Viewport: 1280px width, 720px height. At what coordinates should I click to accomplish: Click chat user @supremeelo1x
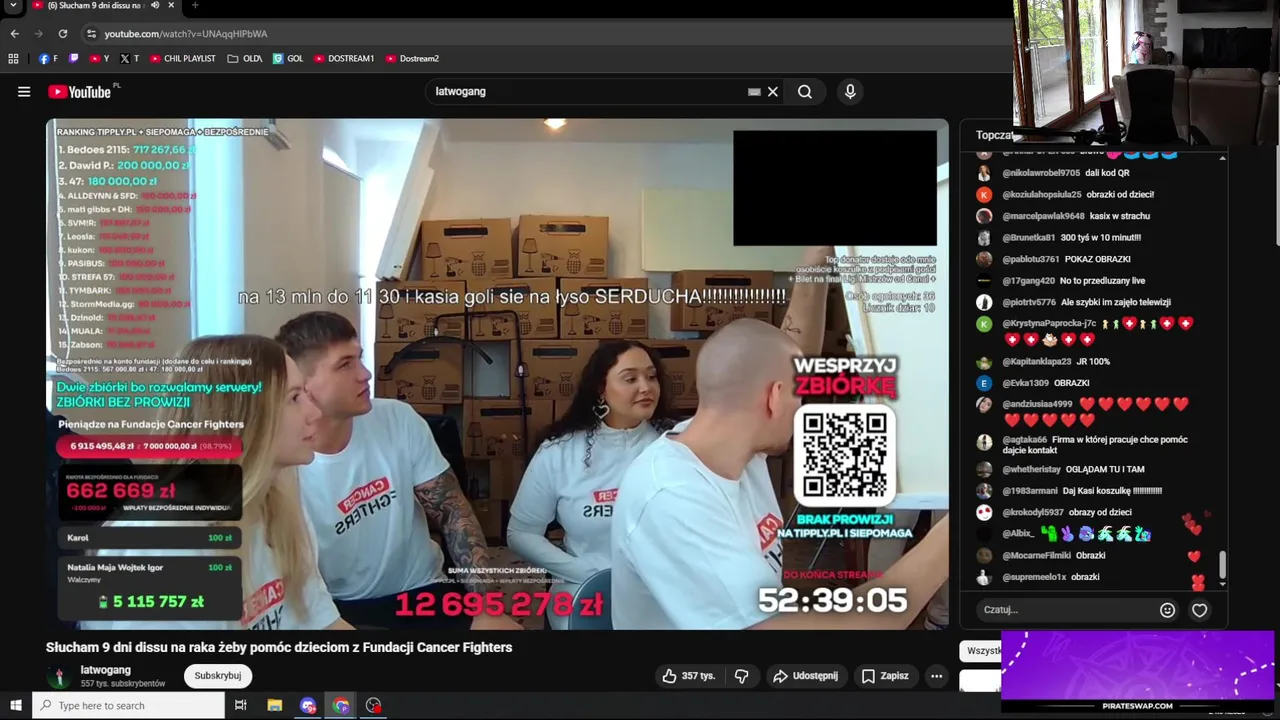pyautogui.click(x=1034, y=577)
